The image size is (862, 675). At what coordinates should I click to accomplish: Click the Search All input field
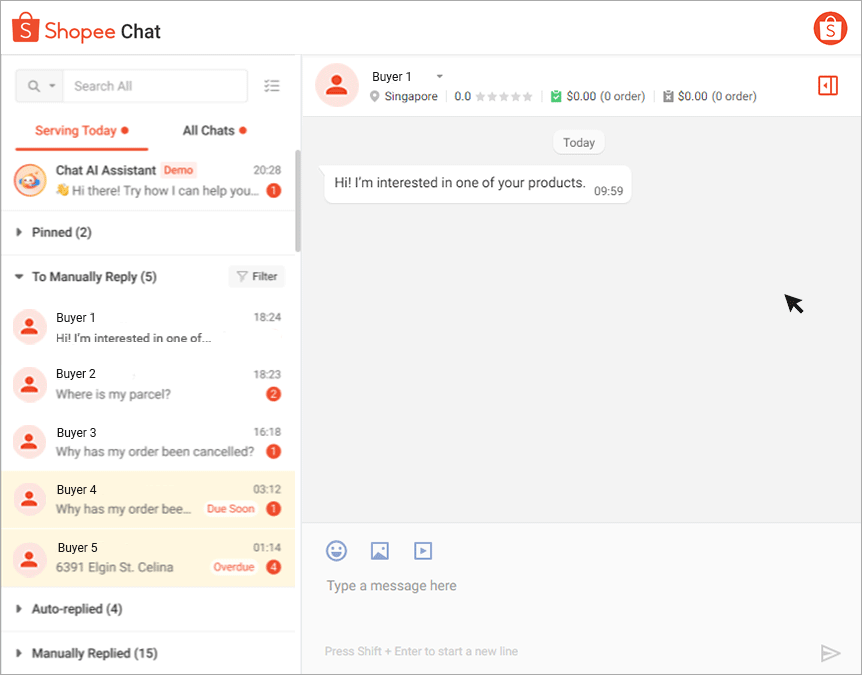[x=155, y=86]
